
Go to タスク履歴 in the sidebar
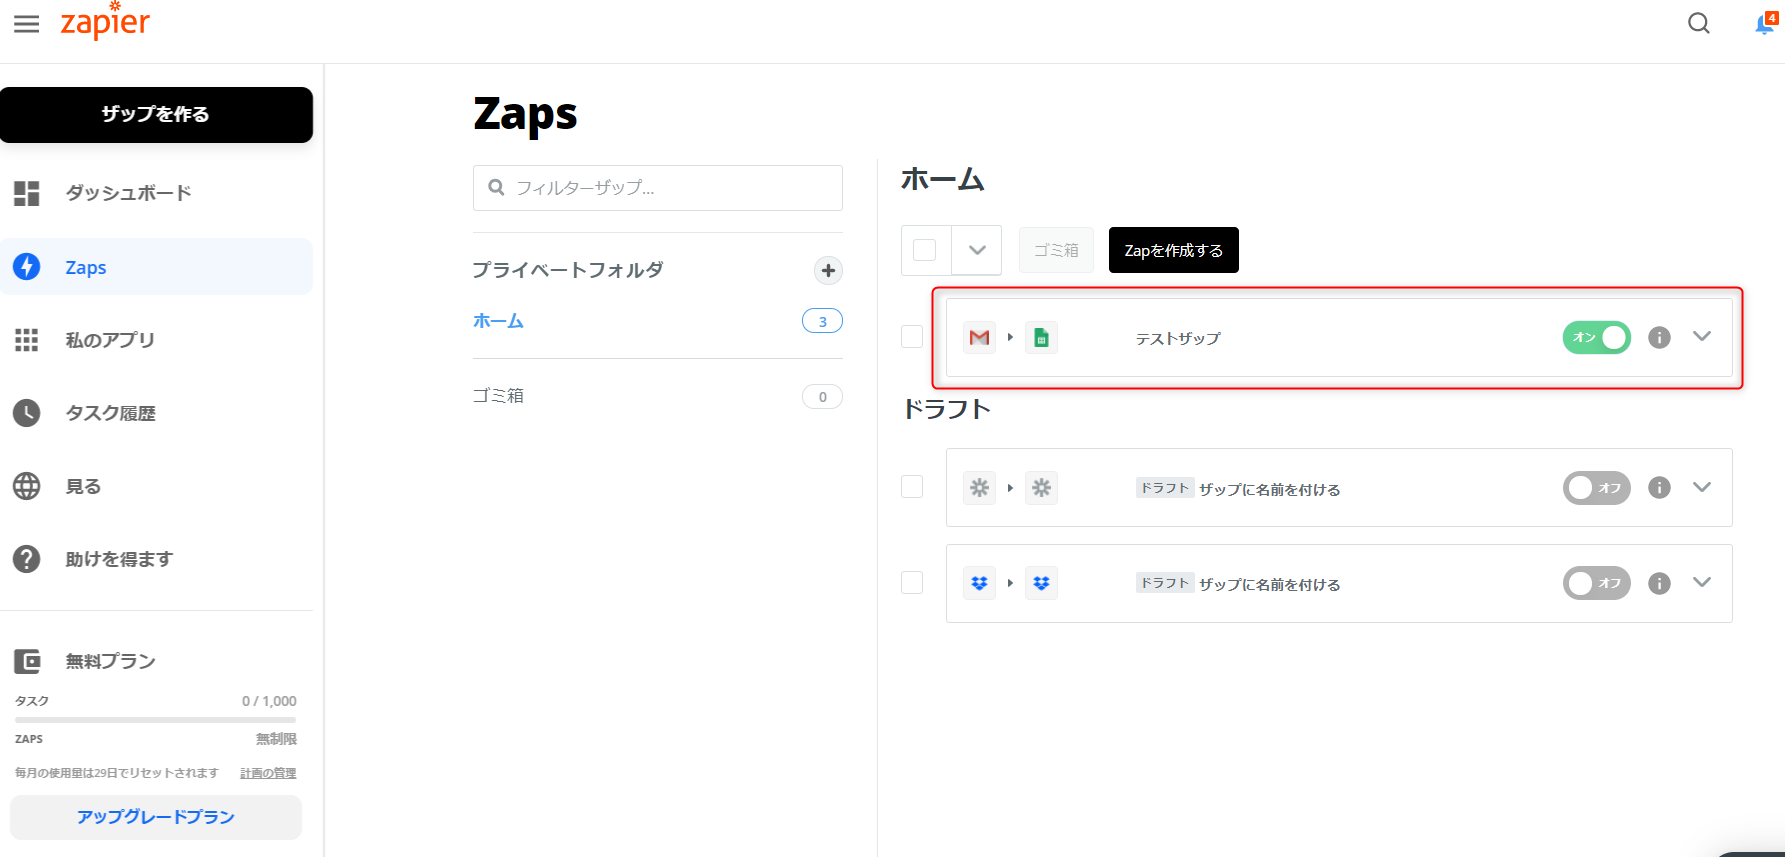(x=110, y=413)
